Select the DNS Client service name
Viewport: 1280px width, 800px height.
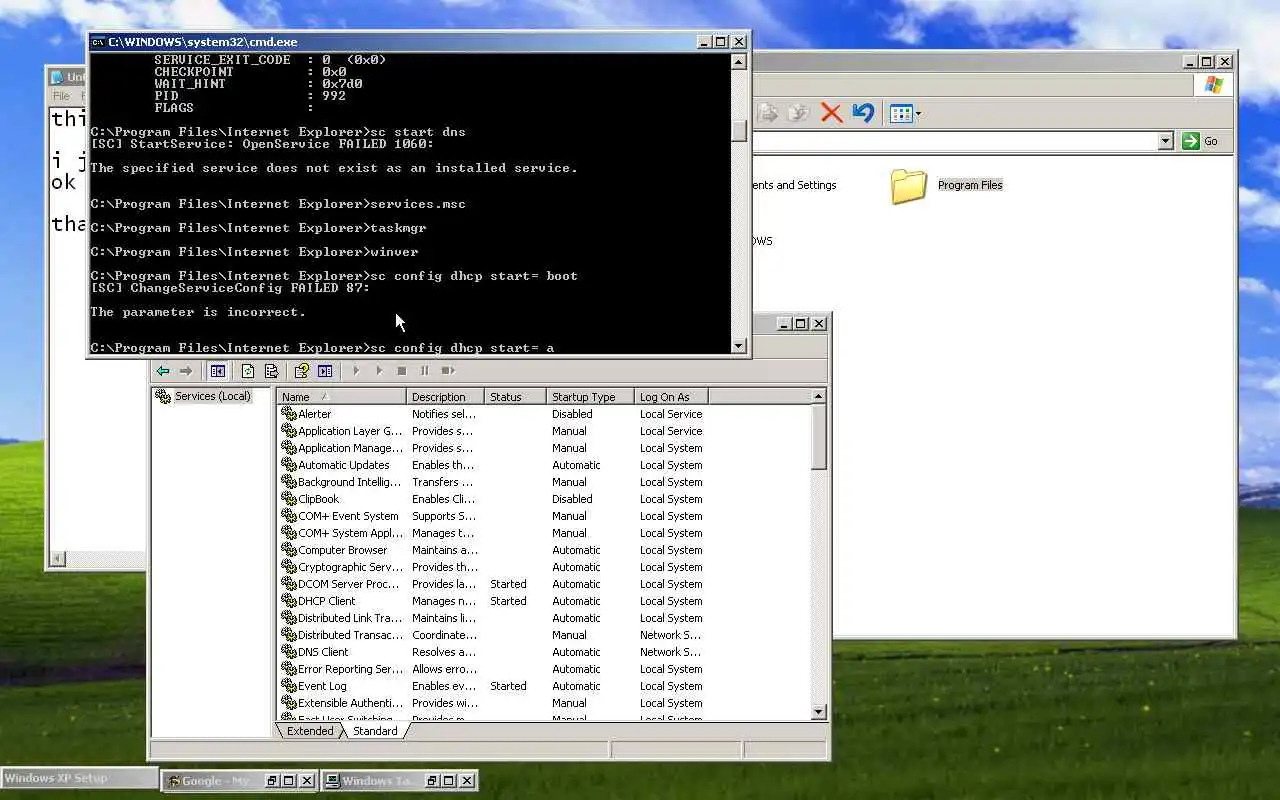(x=323, y=652)
